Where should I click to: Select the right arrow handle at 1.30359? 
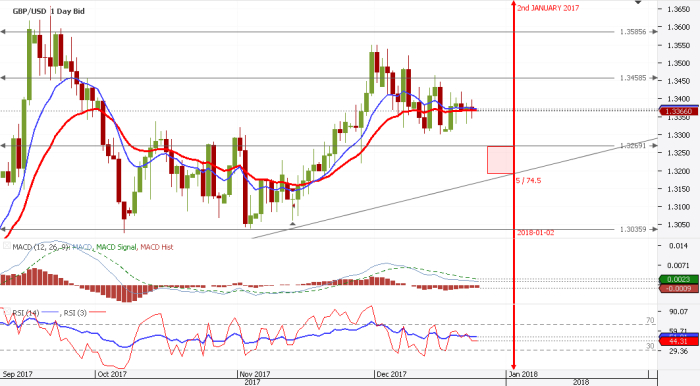(x=654, y=229)
